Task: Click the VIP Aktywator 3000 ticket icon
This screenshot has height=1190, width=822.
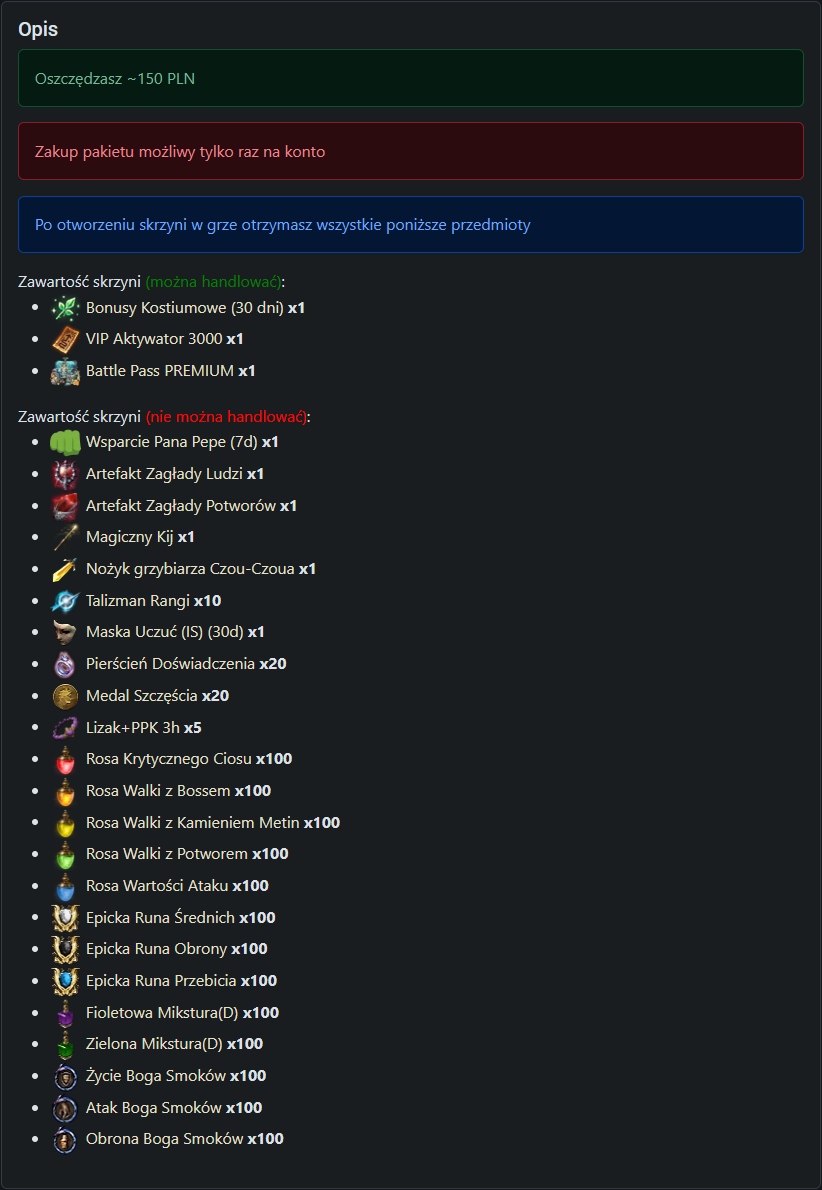Action: pos(65,339)
